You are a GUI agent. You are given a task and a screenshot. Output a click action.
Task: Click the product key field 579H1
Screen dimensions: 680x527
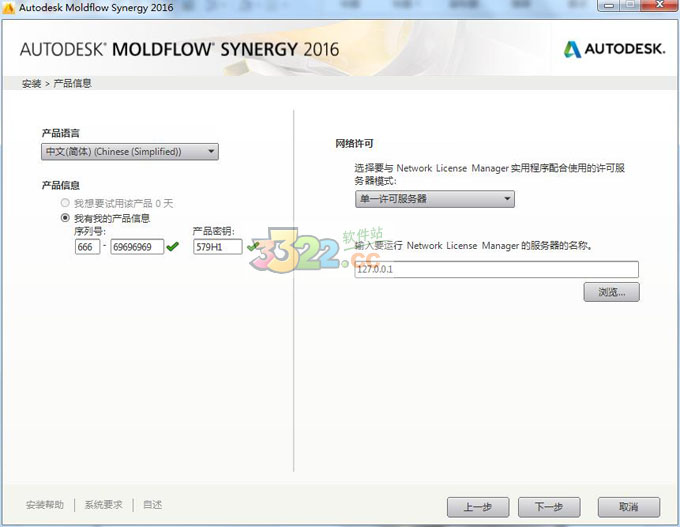(x=217, y=247)
